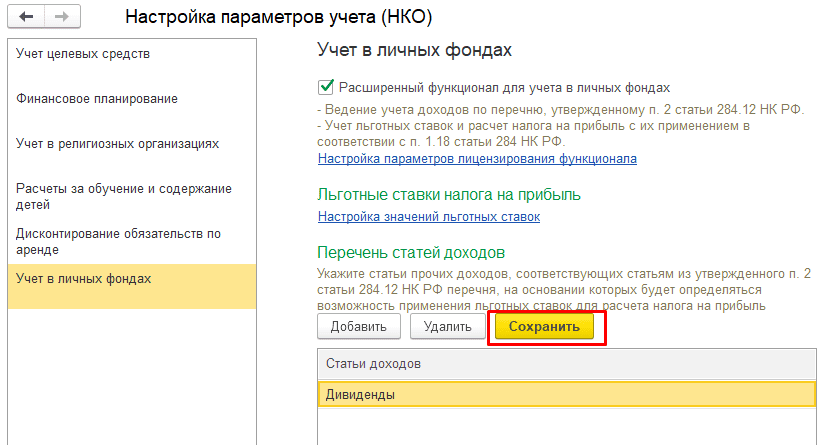This screenshot has height=445, width=826.
Task: Open Настройка параметров лицензирования функционала link
Action: pyautogui.click(x=477, y=159)
